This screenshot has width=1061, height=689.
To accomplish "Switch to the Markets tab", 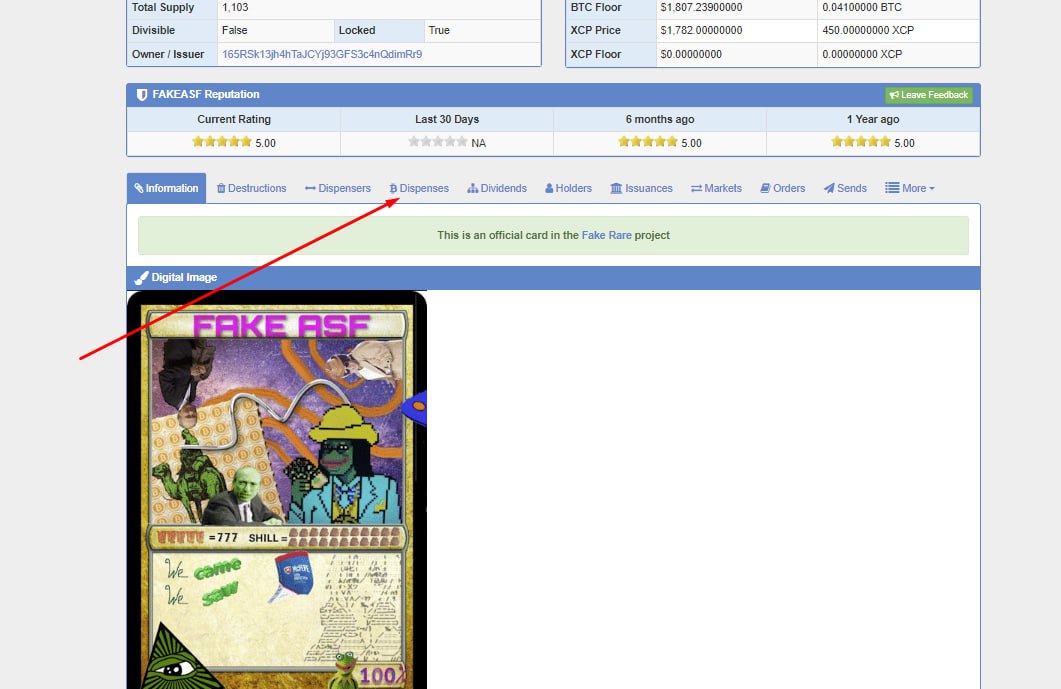I will tap(716, 188).
